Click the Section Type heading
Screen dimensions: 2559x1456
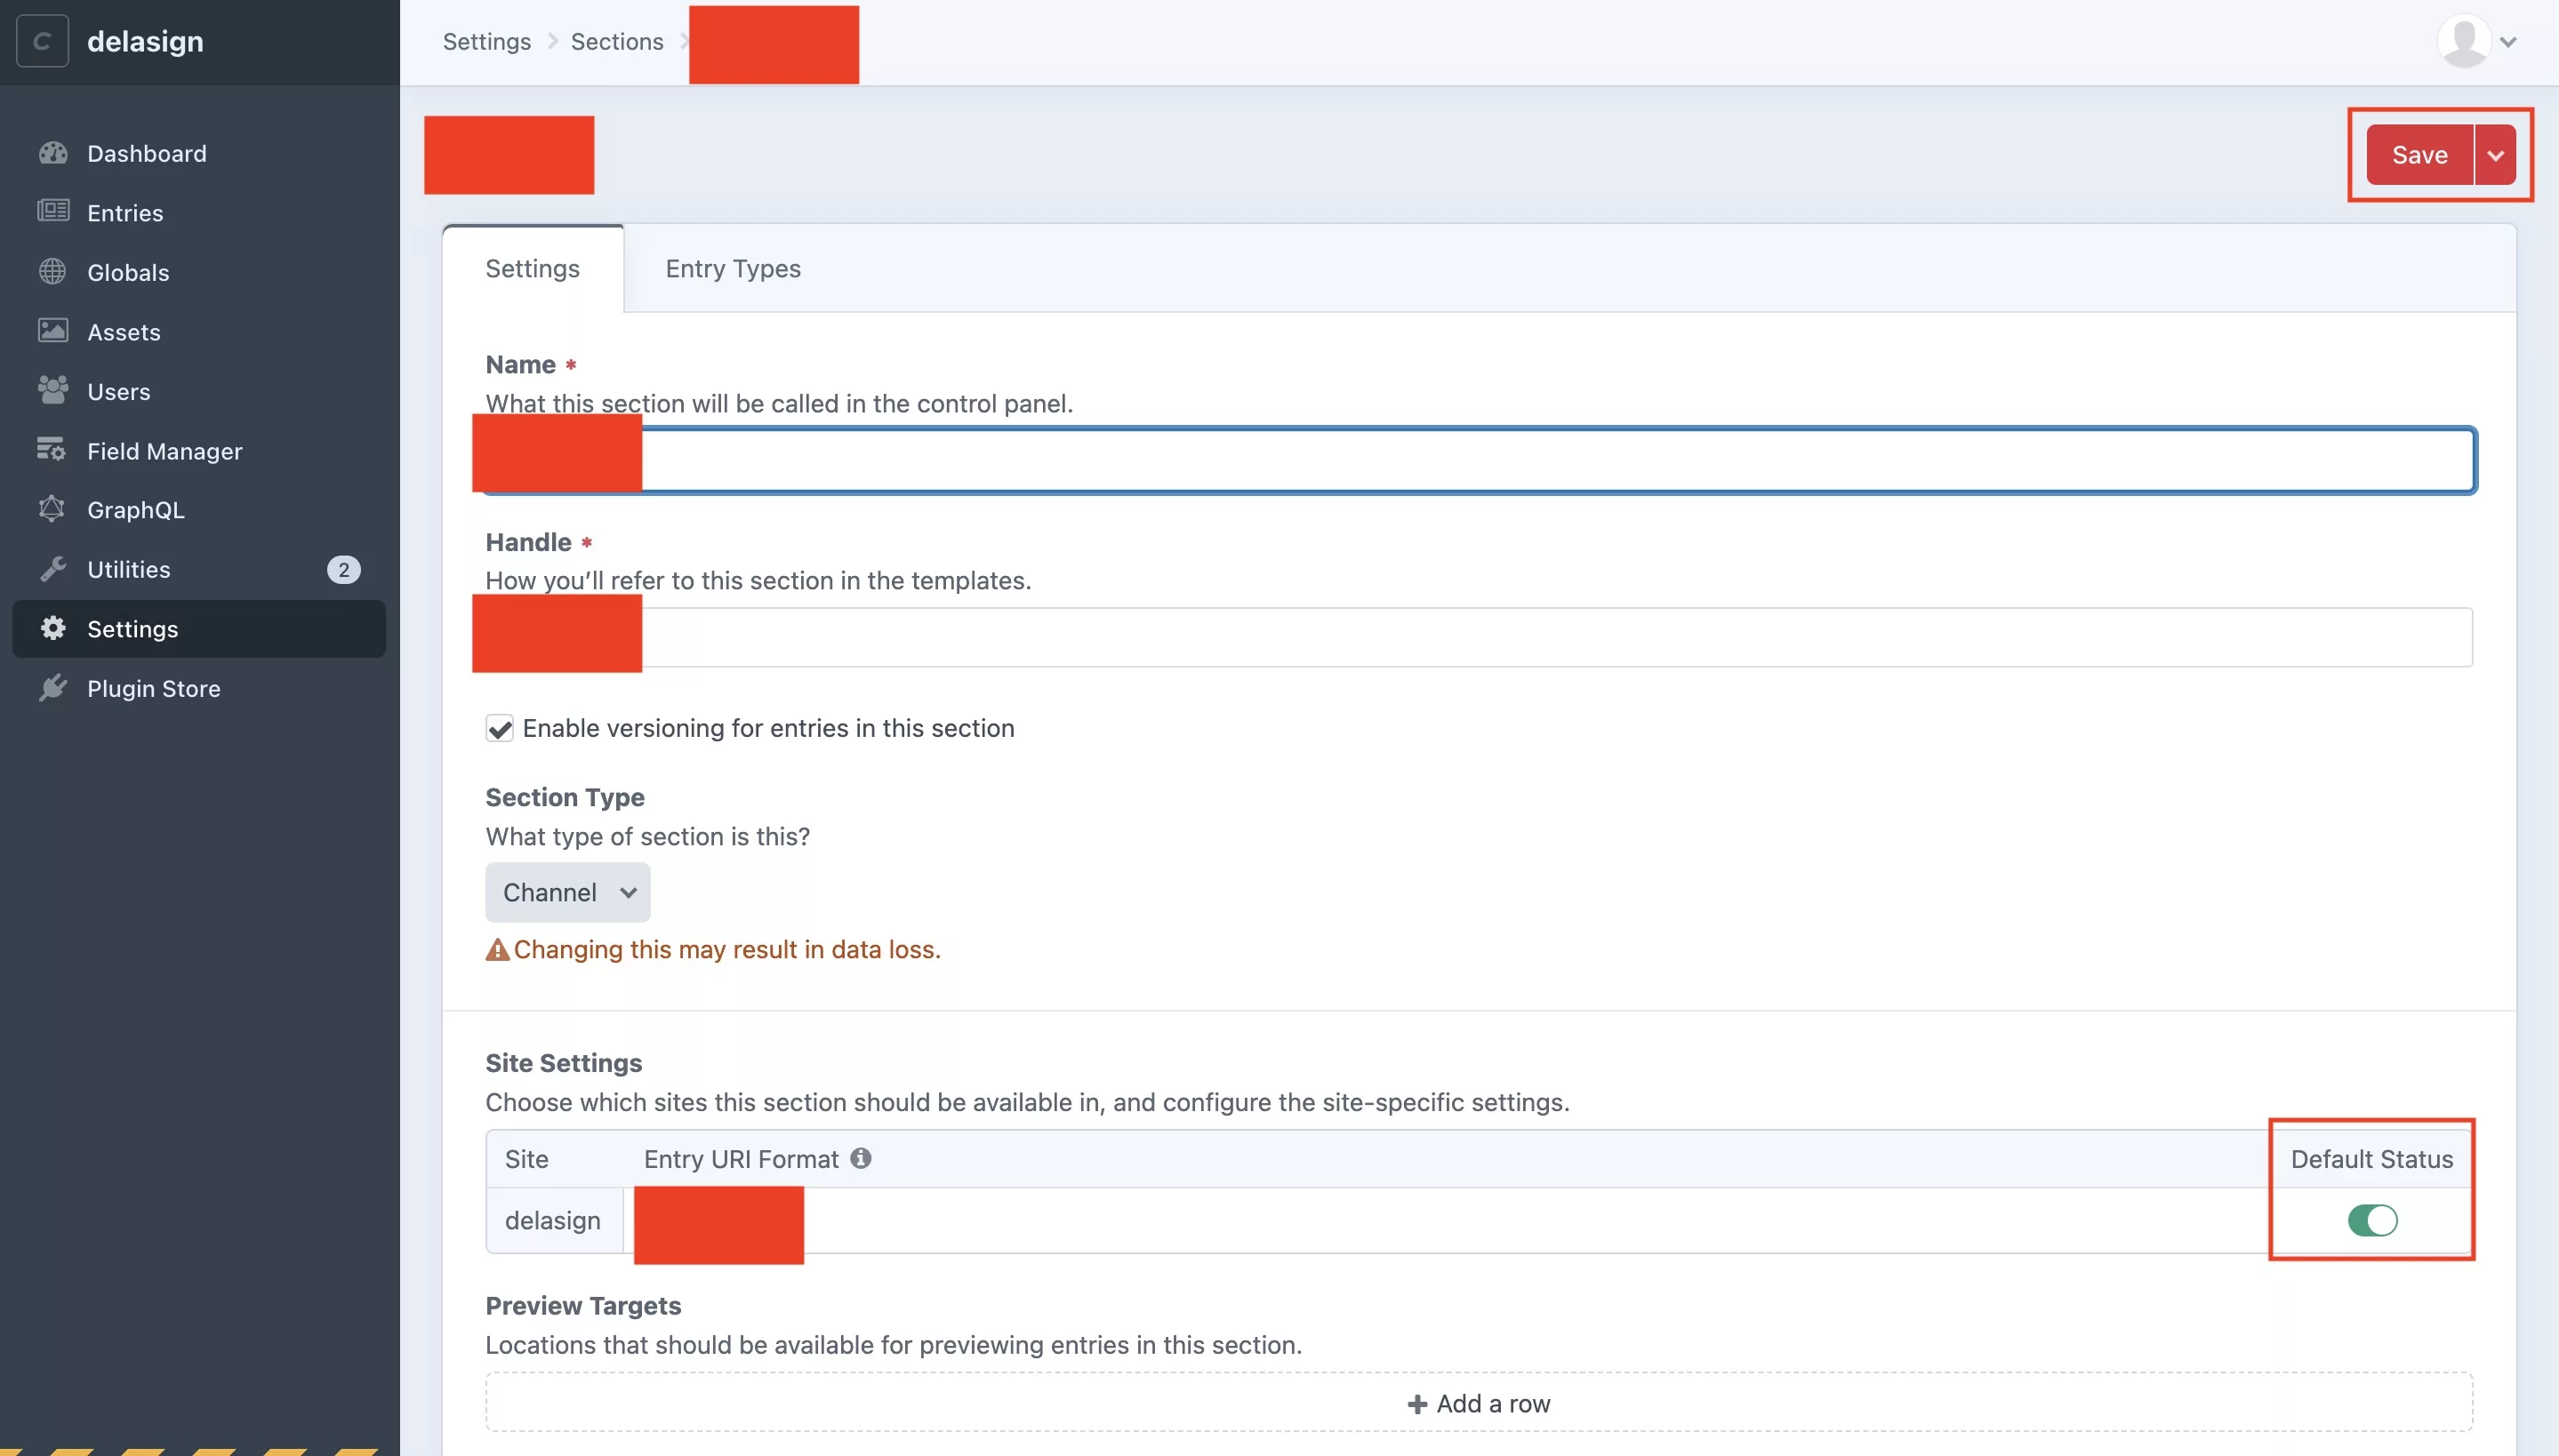(x=565, y=797)
